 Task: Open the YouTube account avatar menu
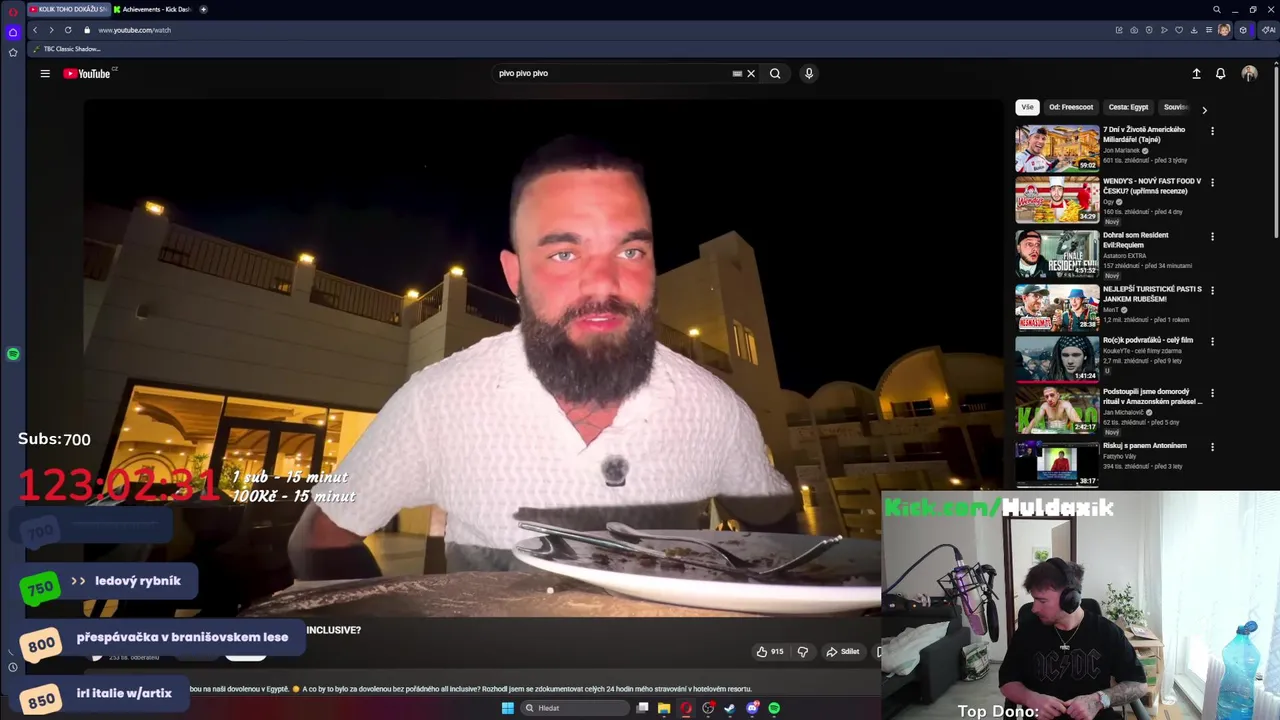tap(1249, 73)
